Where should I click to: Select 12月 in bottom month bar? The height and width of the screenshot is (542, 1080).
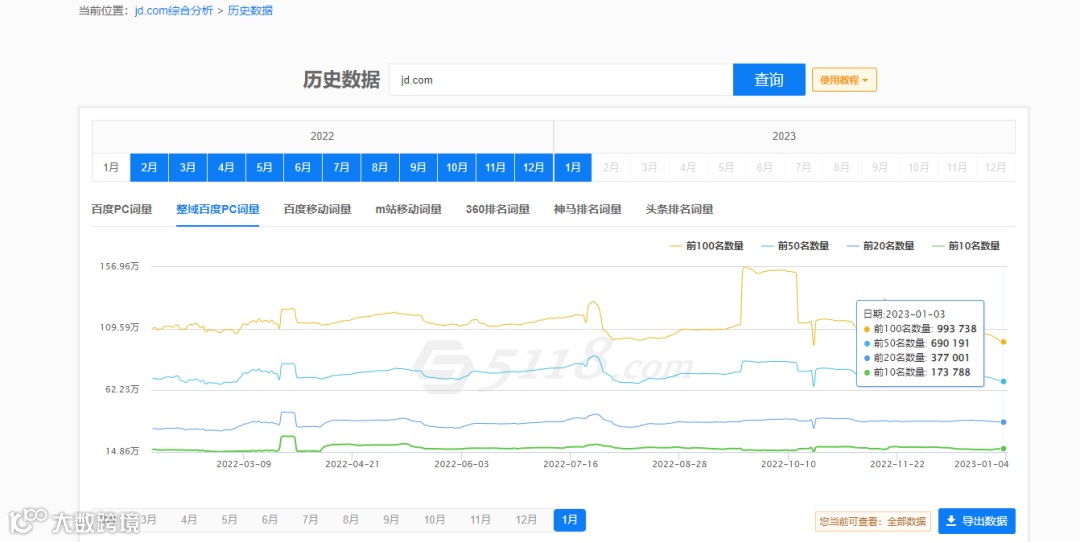(526, 520)
